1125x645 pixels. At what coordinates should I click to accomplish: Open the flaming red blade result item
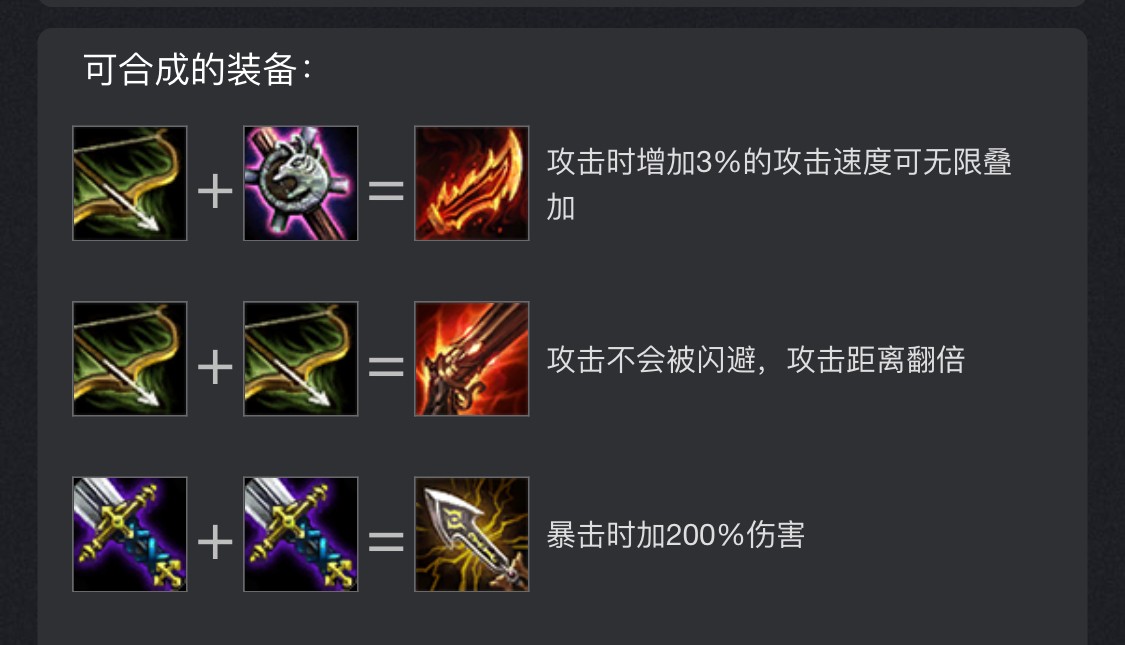point(471,183)
